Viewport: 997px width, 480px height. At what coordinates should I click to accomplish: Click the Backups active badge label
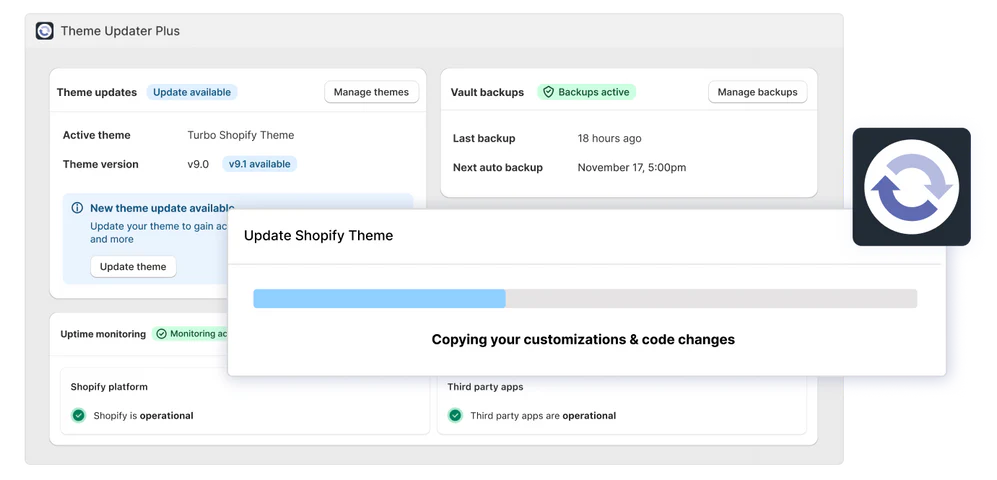[x=594, y=92]
